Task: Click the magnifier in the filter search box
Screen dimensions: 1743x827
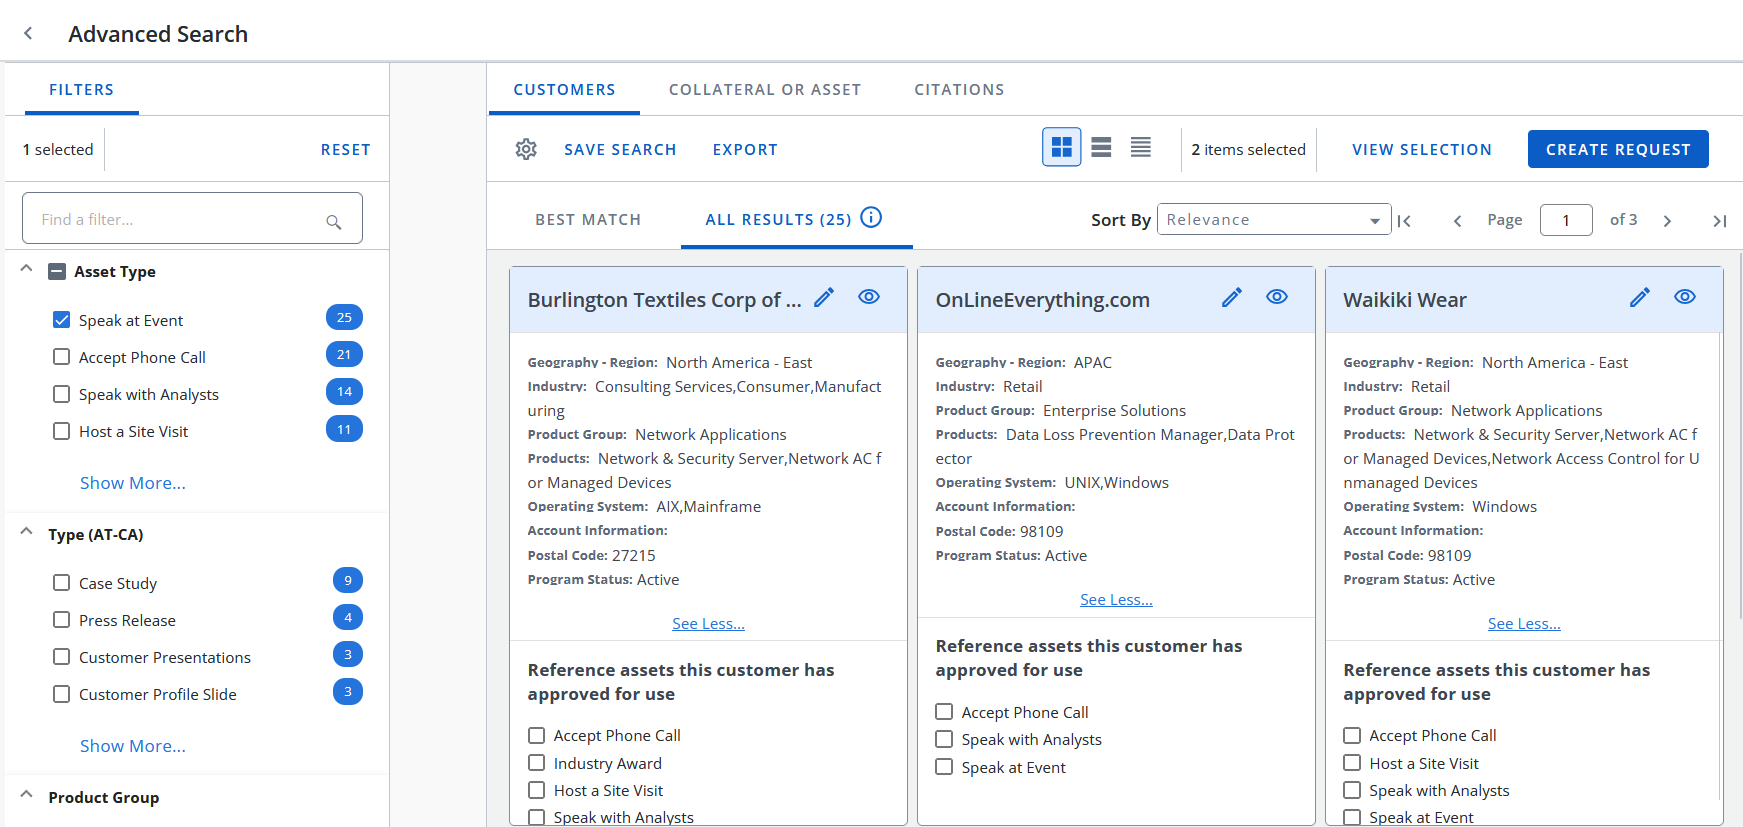Action: [334, 221]
